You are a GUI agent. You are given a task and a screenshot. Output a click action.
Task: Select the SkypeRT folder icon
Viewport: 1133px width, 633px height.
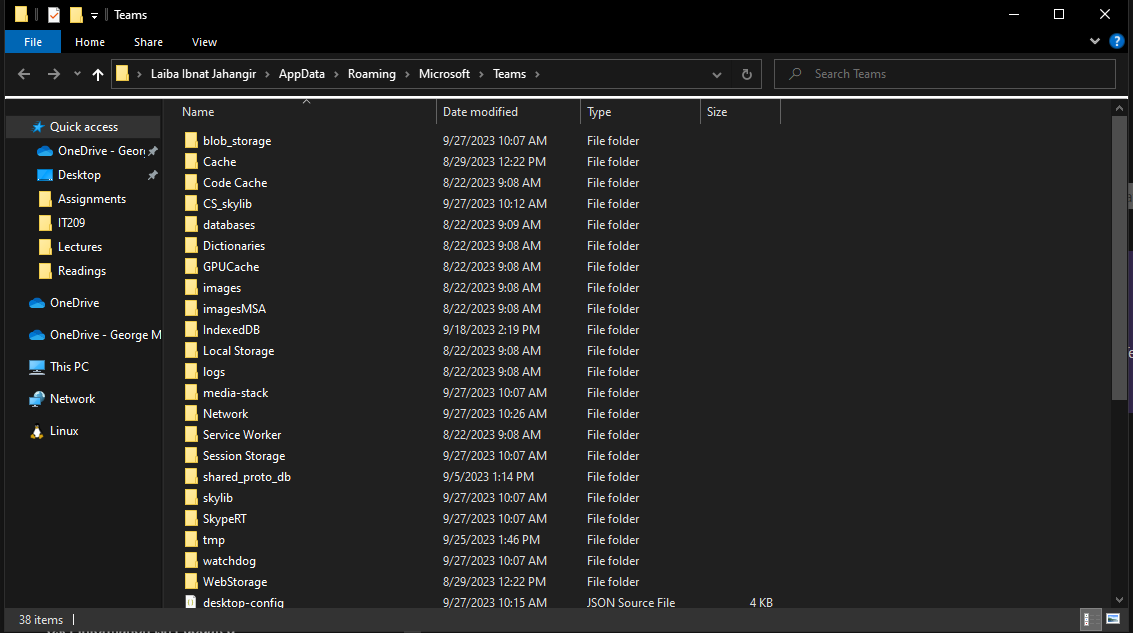(191, 518)
